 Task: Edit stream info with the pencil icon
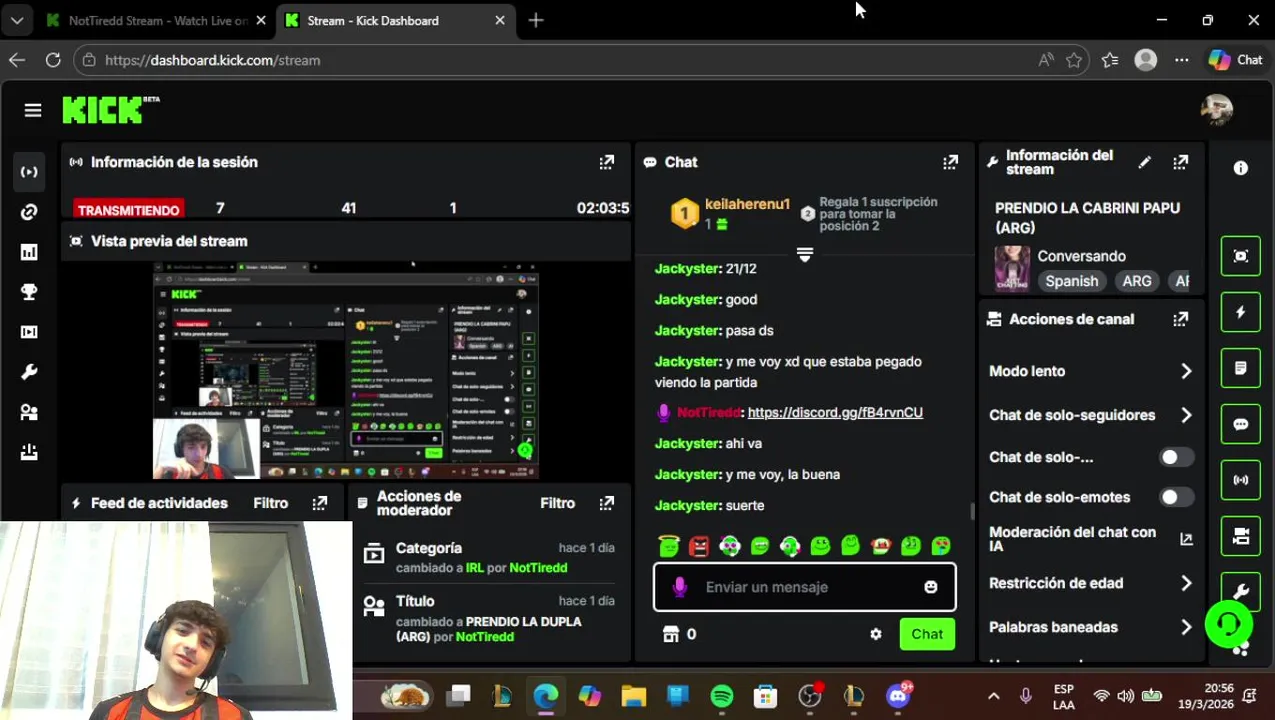click(1144, 162)
